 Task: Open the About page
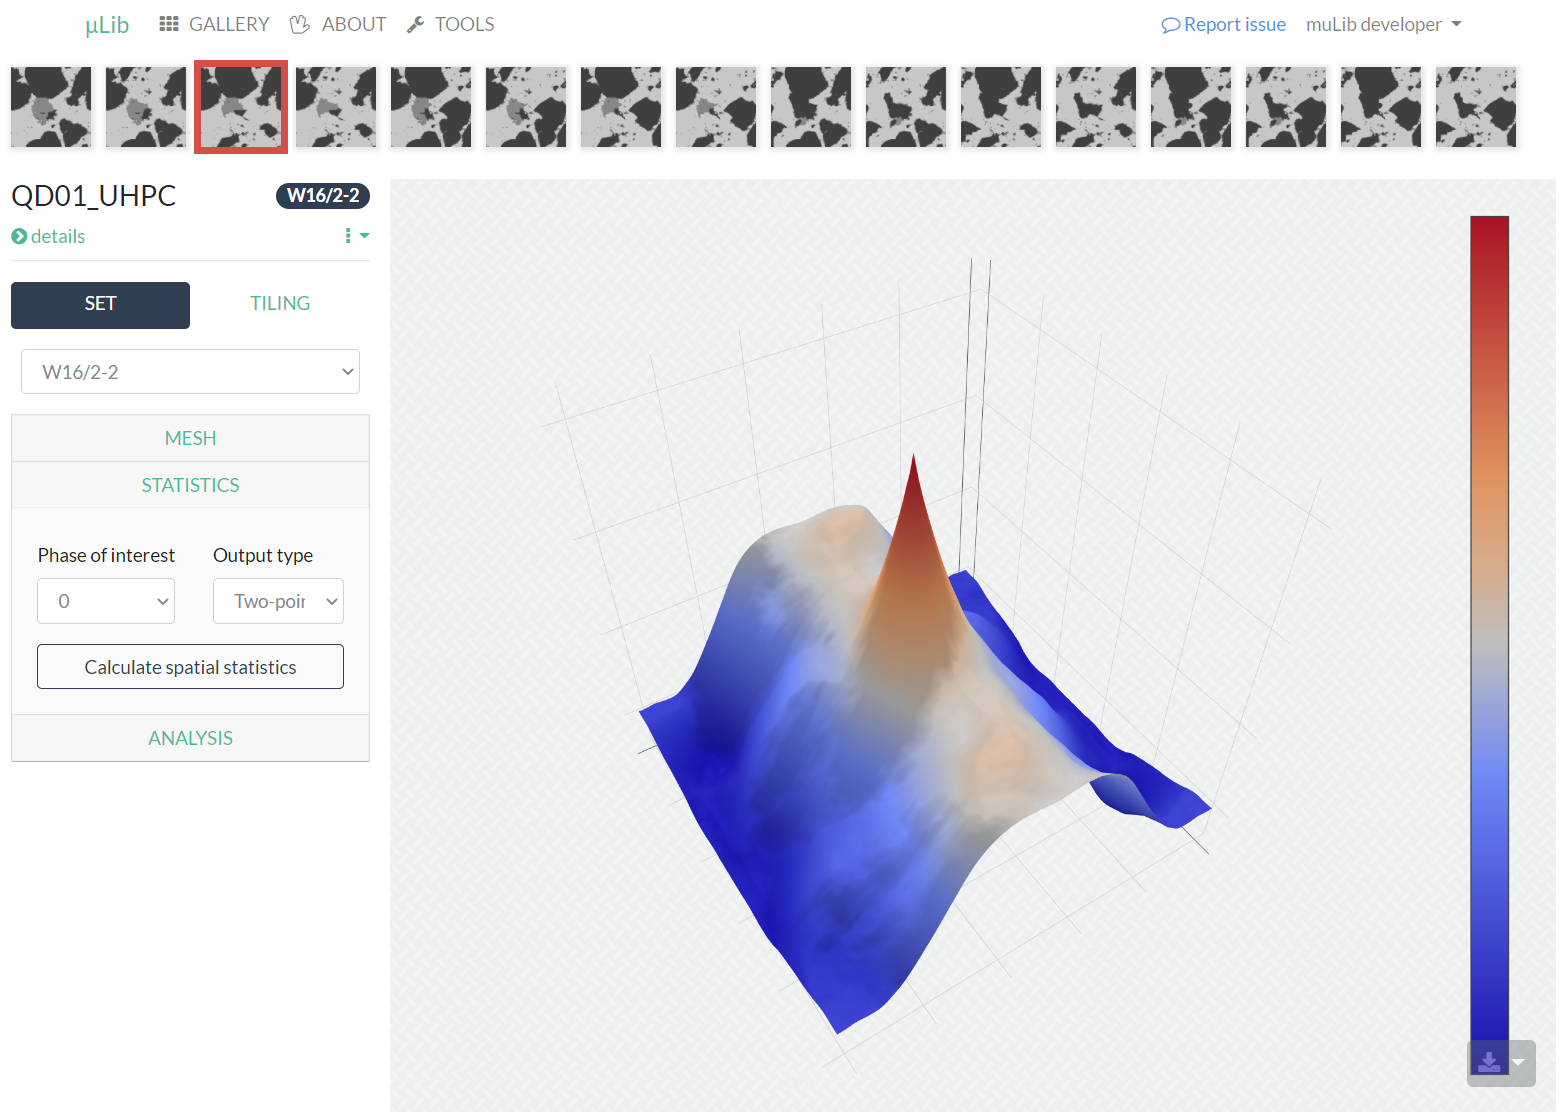click(x=338, y=24)
